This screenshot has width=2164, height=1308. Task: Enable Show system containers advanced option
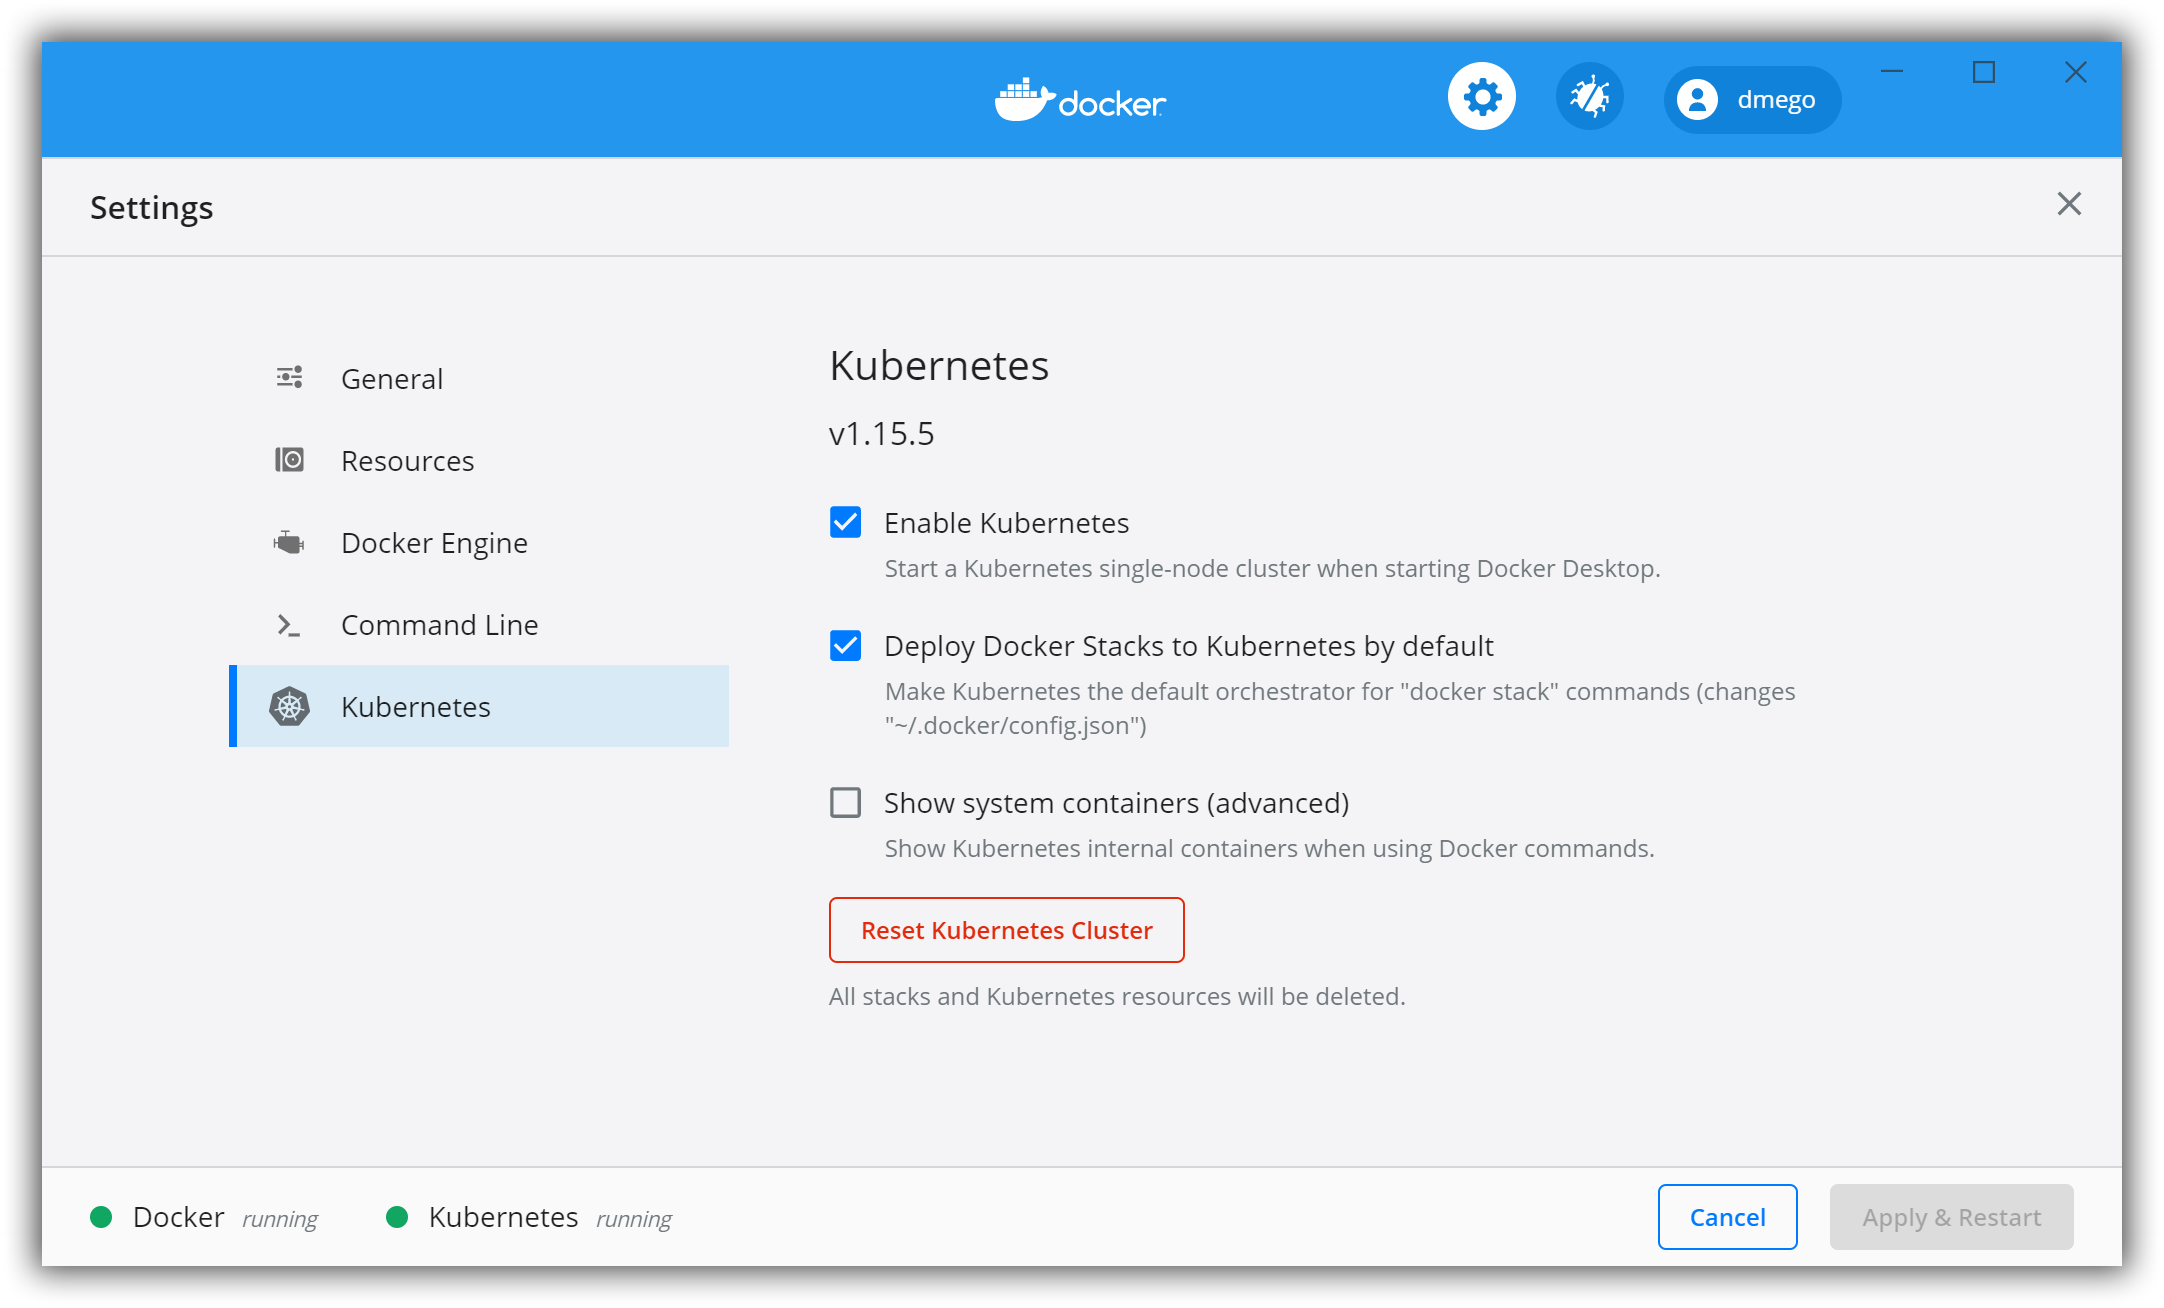[847, 802]
